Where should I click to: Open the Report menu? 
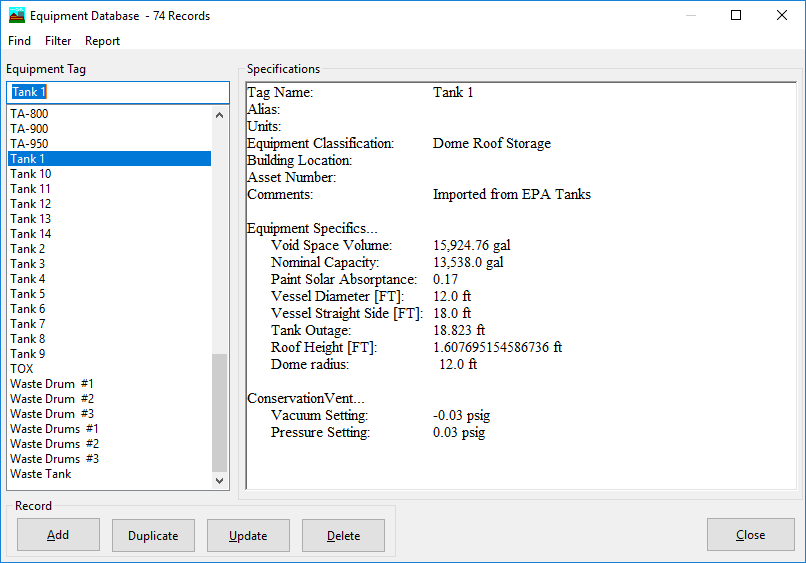tap(102, 41)
